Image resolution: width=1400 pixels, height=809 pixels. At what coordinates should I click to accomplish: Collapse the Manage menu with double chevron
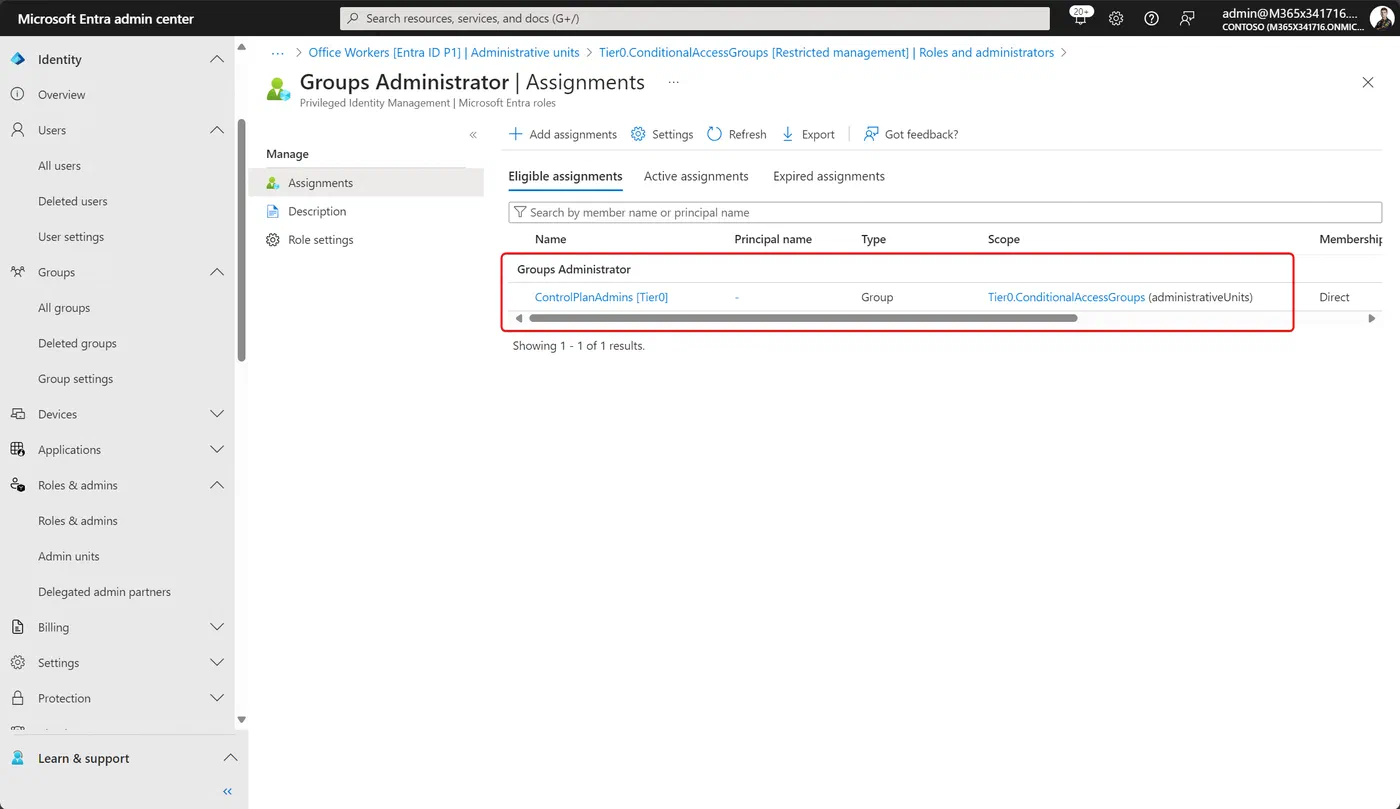pos(473,135)
